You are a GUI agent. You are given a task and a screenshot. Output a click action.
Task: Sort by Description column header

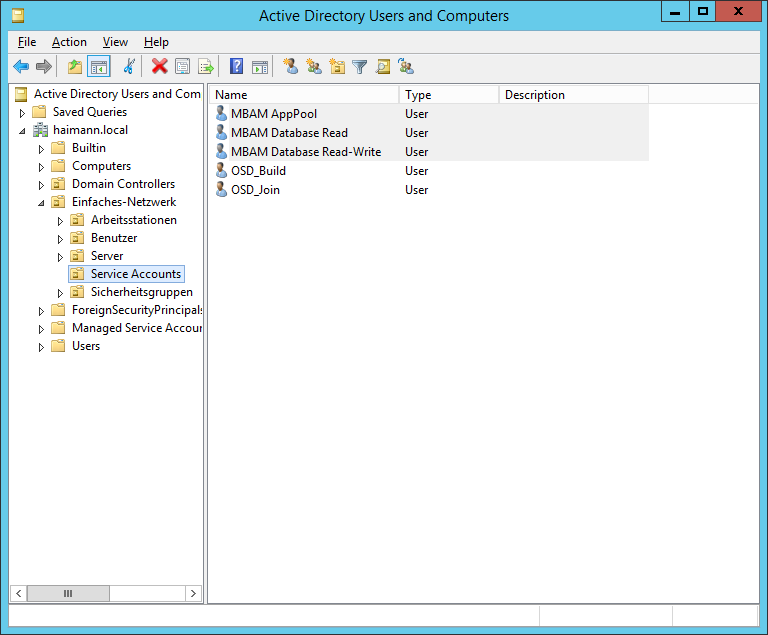[574, 95]
